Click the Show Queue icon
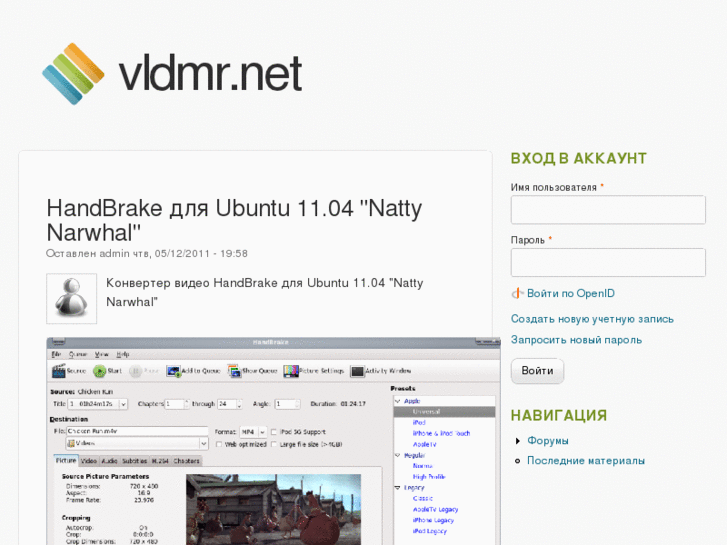Image resolution: width=727 pixels, height=545 pixels. tap(235, 371)
